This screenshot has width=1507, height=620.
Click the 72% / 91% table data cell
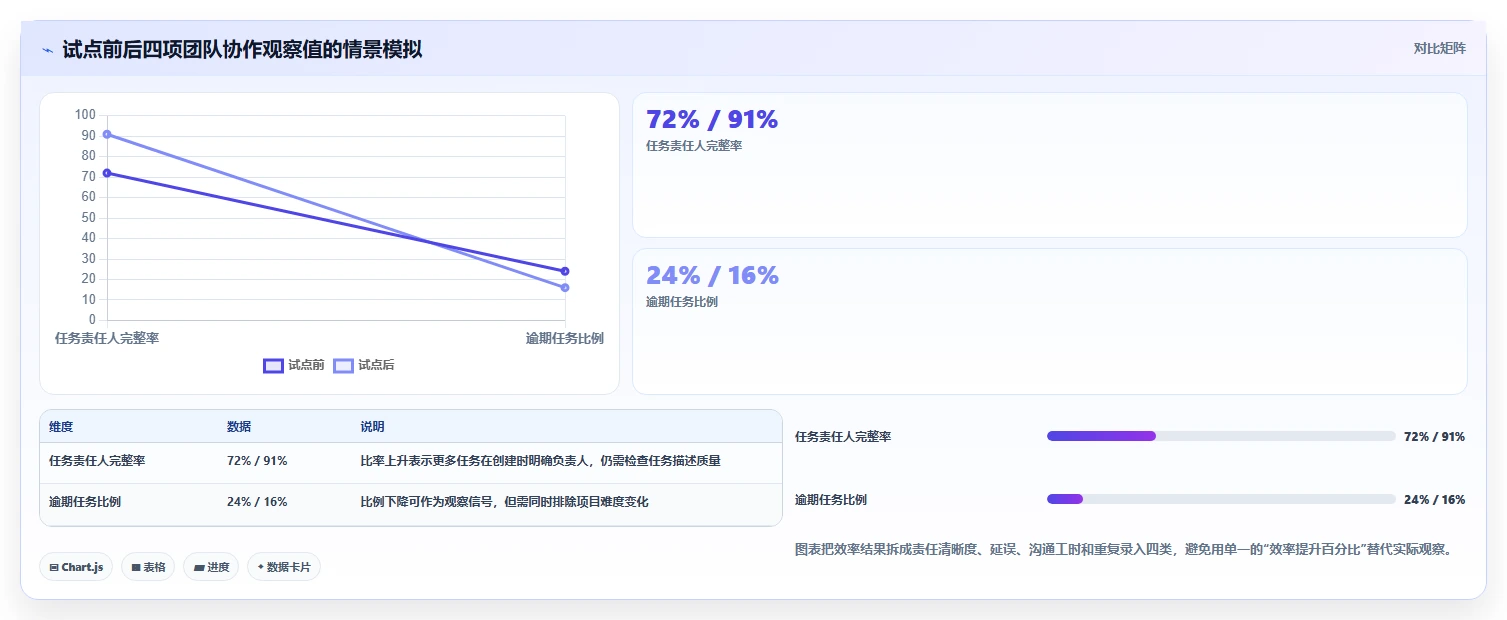(x=257, y=461)
